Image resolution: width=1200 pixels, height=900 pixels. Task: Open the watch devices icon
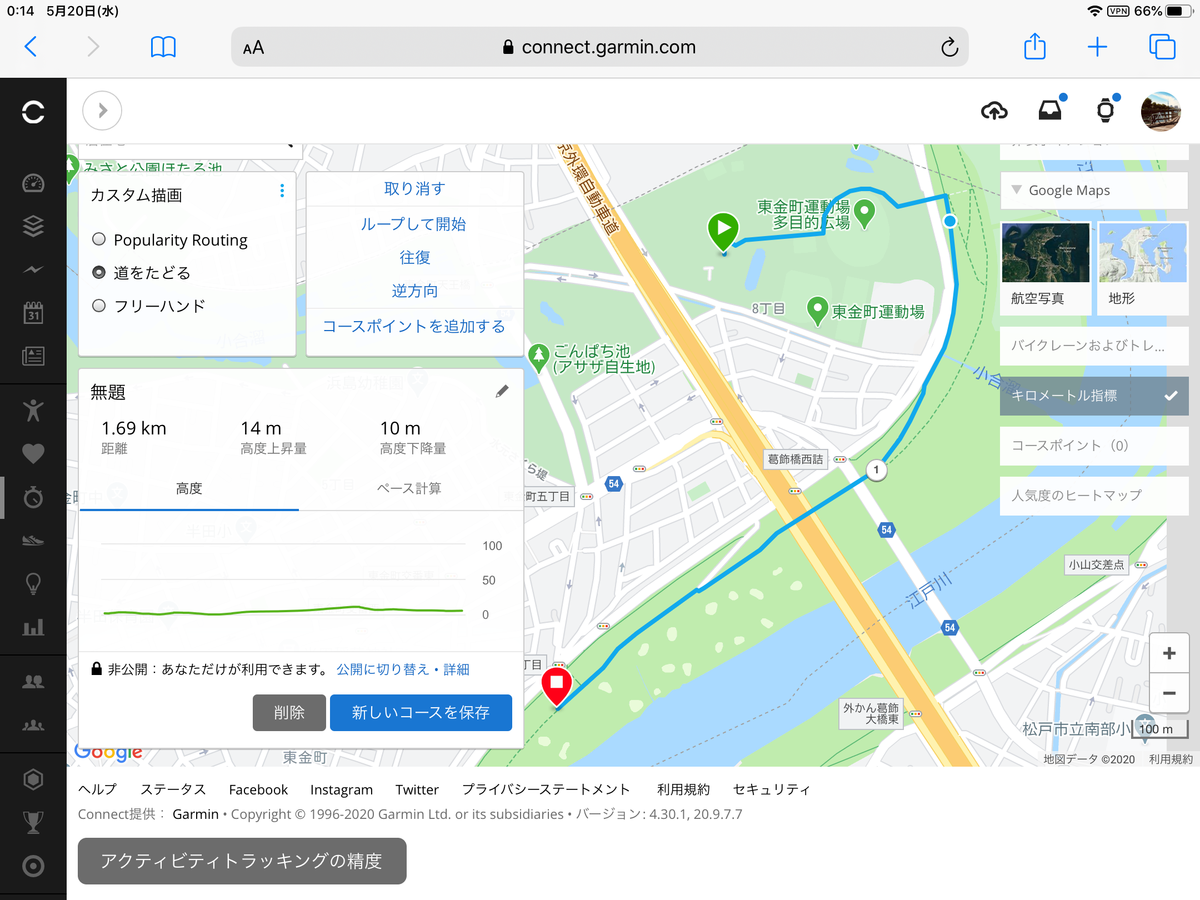pos(1105,111)
